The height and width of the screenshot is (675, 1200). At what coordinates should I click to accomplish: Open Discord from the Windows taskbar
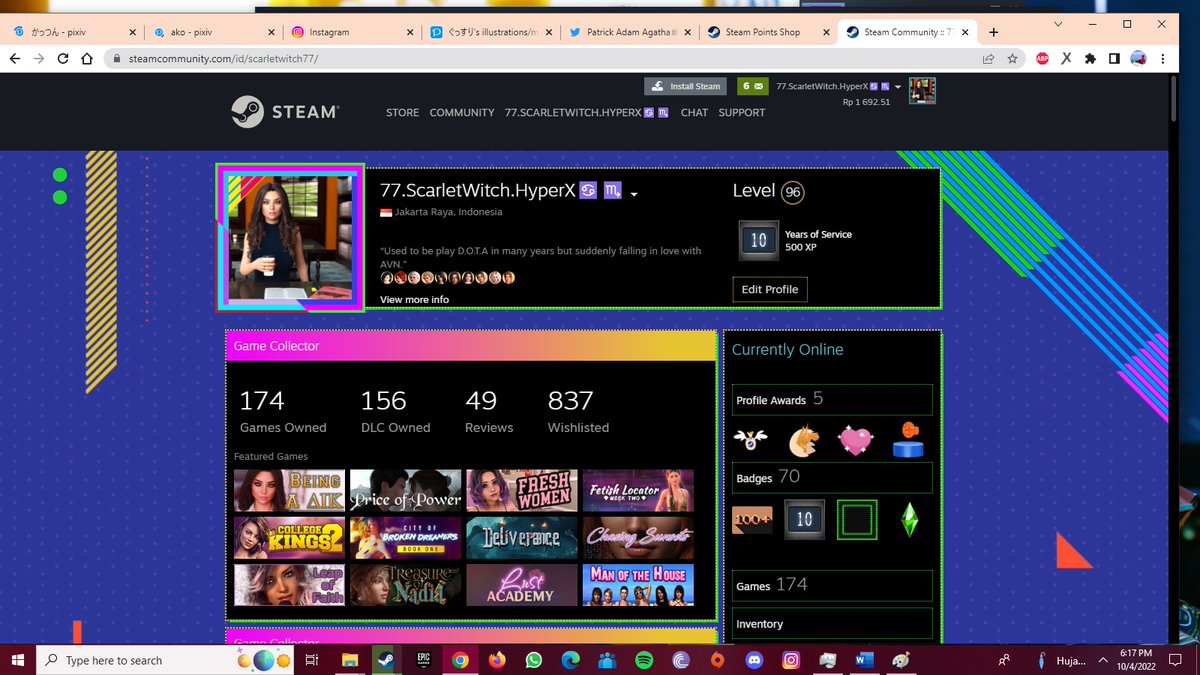point(755,660)
